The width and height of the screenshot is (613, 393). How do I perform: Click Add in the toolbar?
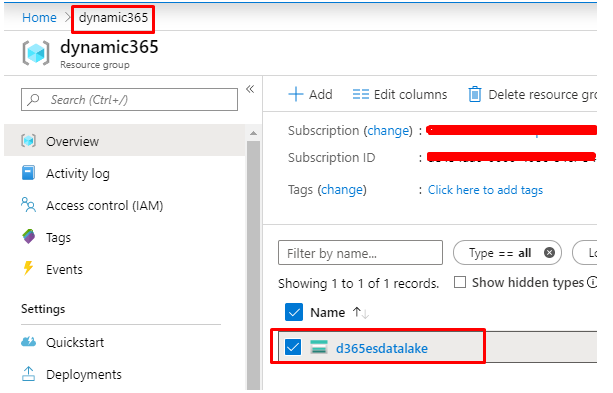pyautogui.click(x=310, y=95)
